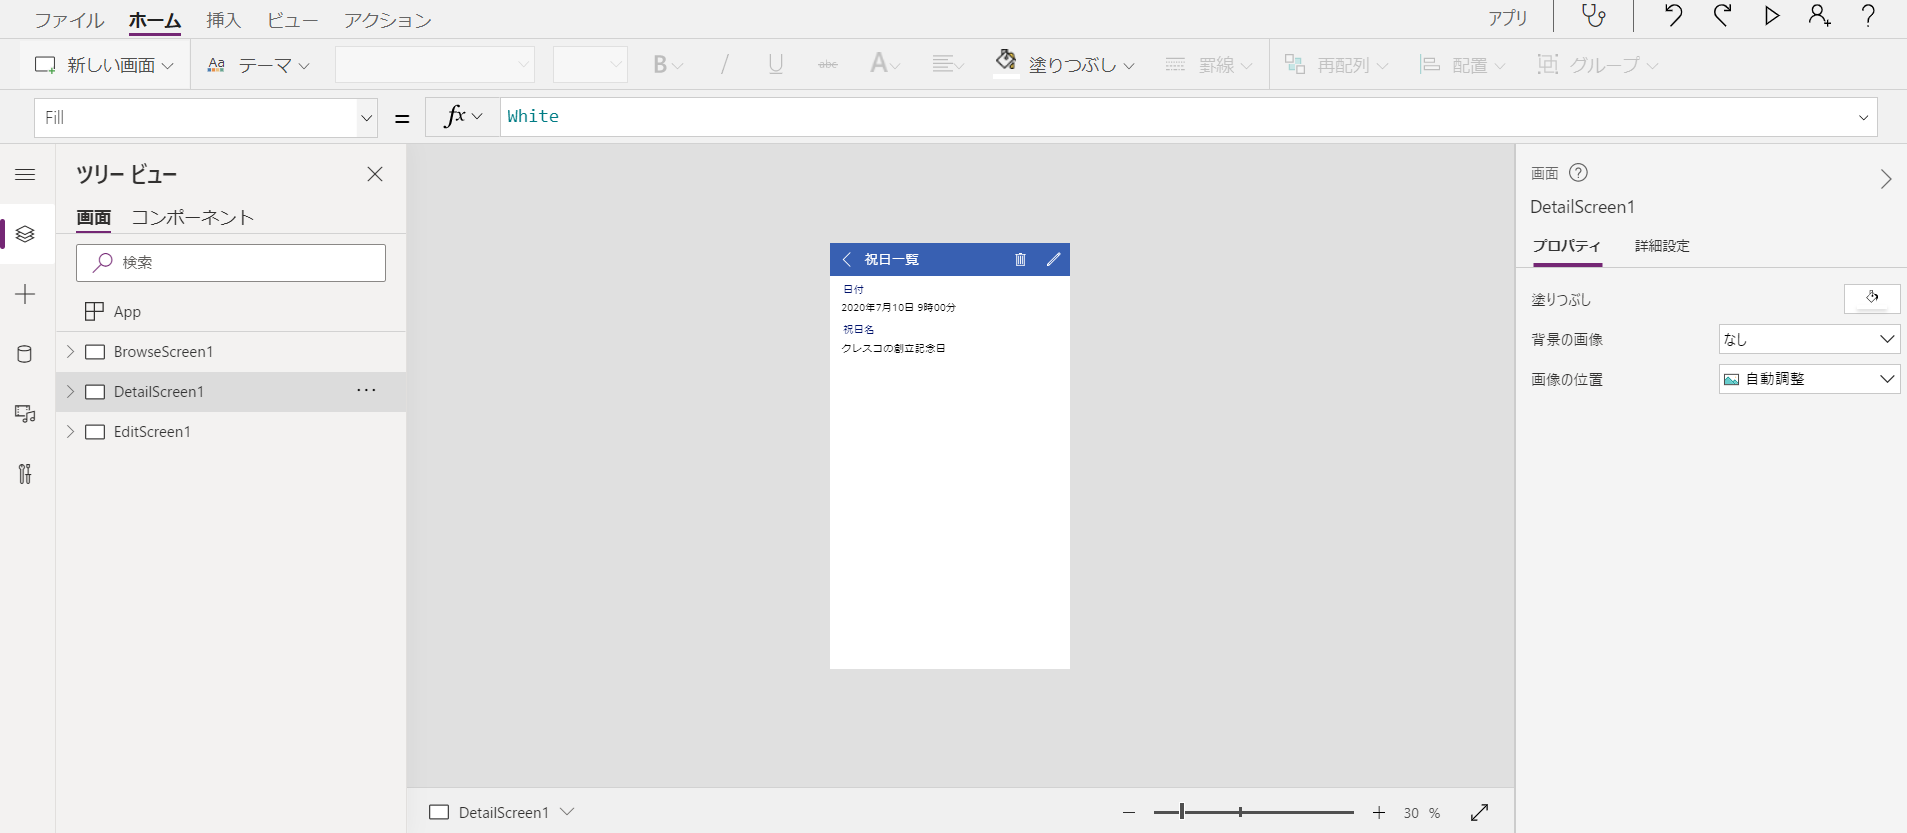Toggle italic formatting
Screen dimensions: 1907x833
point(724,65)
